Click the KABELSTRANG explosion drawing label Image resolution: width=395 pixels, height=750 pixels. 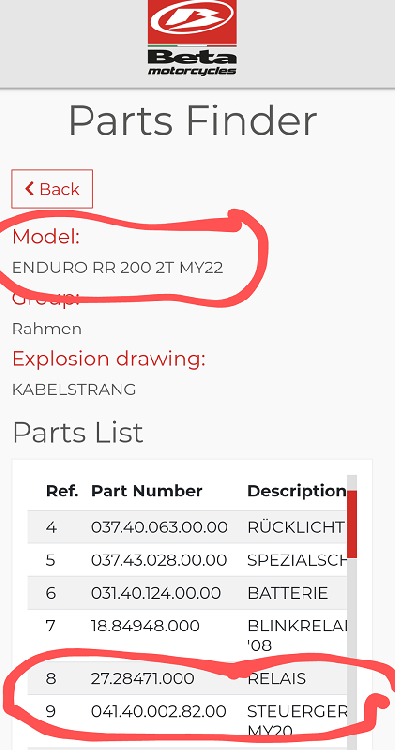[74, 389]
